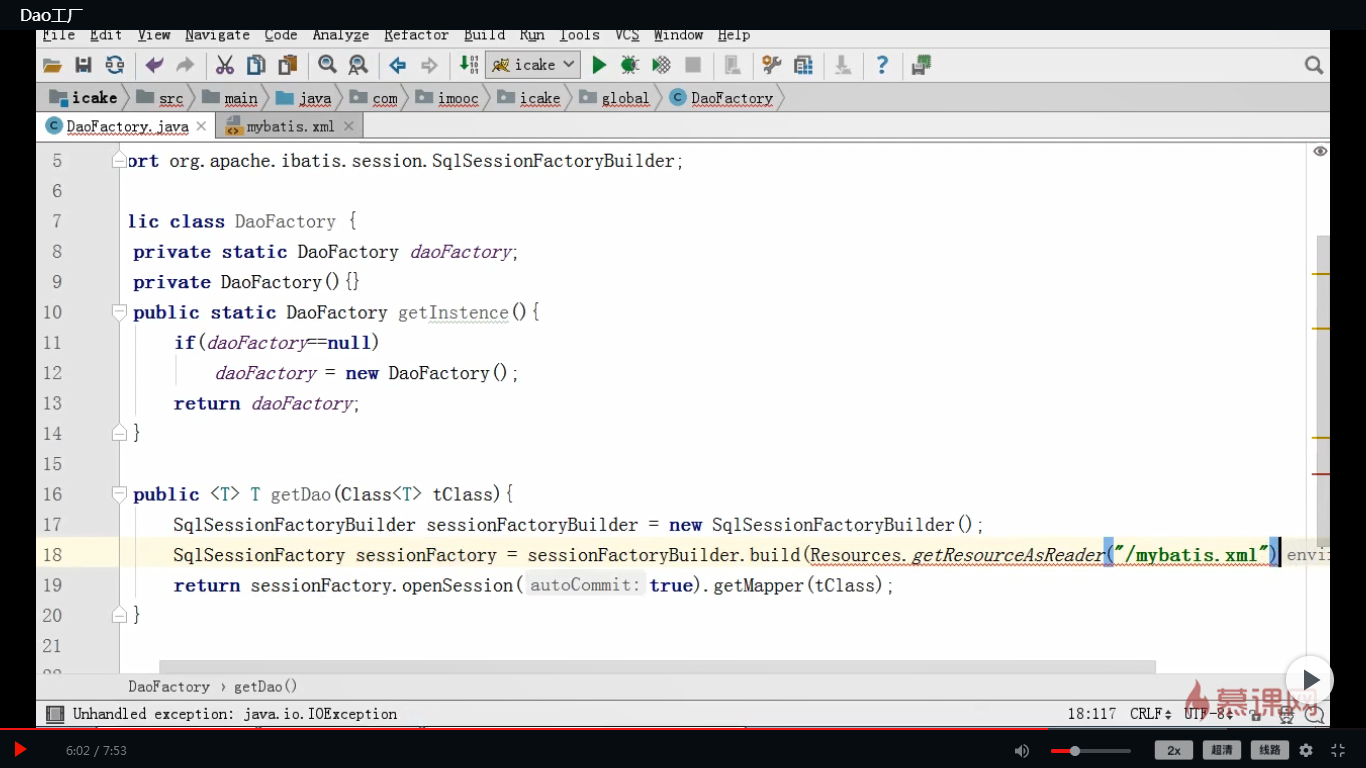Click the Synchronize toolbar icon
1366x768 pixels.
pyautogui.click(x=115, y=65)
